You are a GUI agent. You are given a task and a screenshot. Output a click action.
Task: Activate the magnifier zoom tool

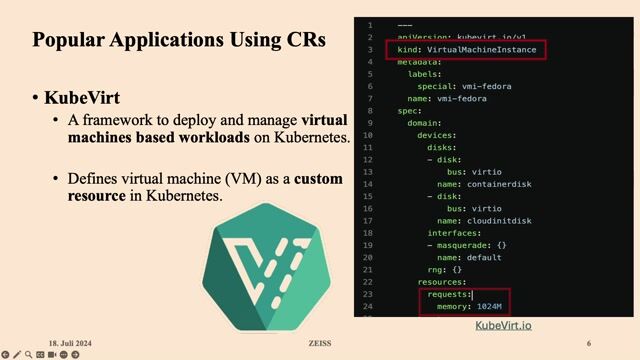pyautogui.click(x=28, y=355)
